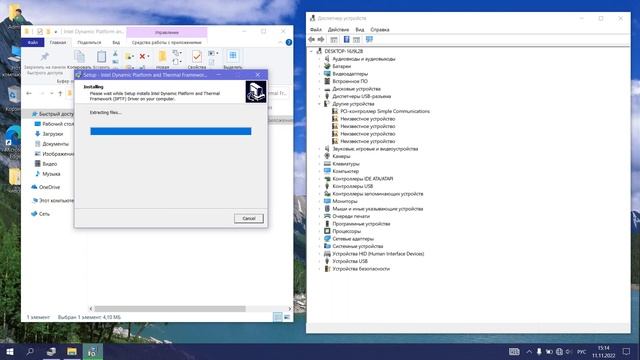Expand the Дисковые устройства category
Viewport: 640px width, 360px height.
point(320,89)
